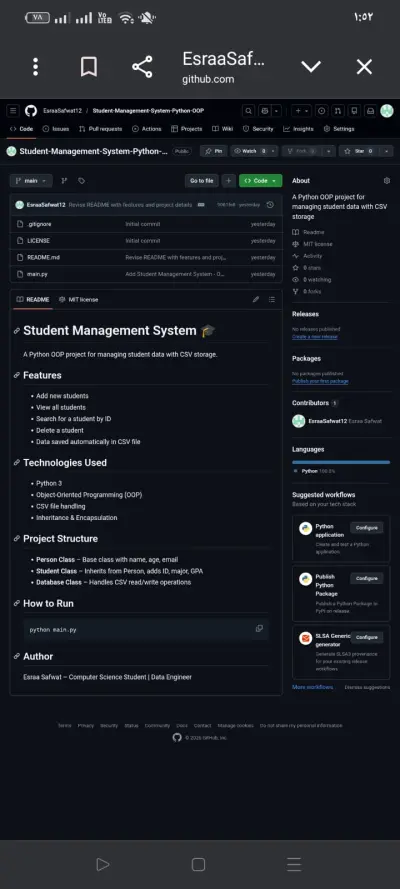The width and height of the screenshot is (400, 889).
Task: Expand the Star lists dropdown arrow
Action: (386, 151)
